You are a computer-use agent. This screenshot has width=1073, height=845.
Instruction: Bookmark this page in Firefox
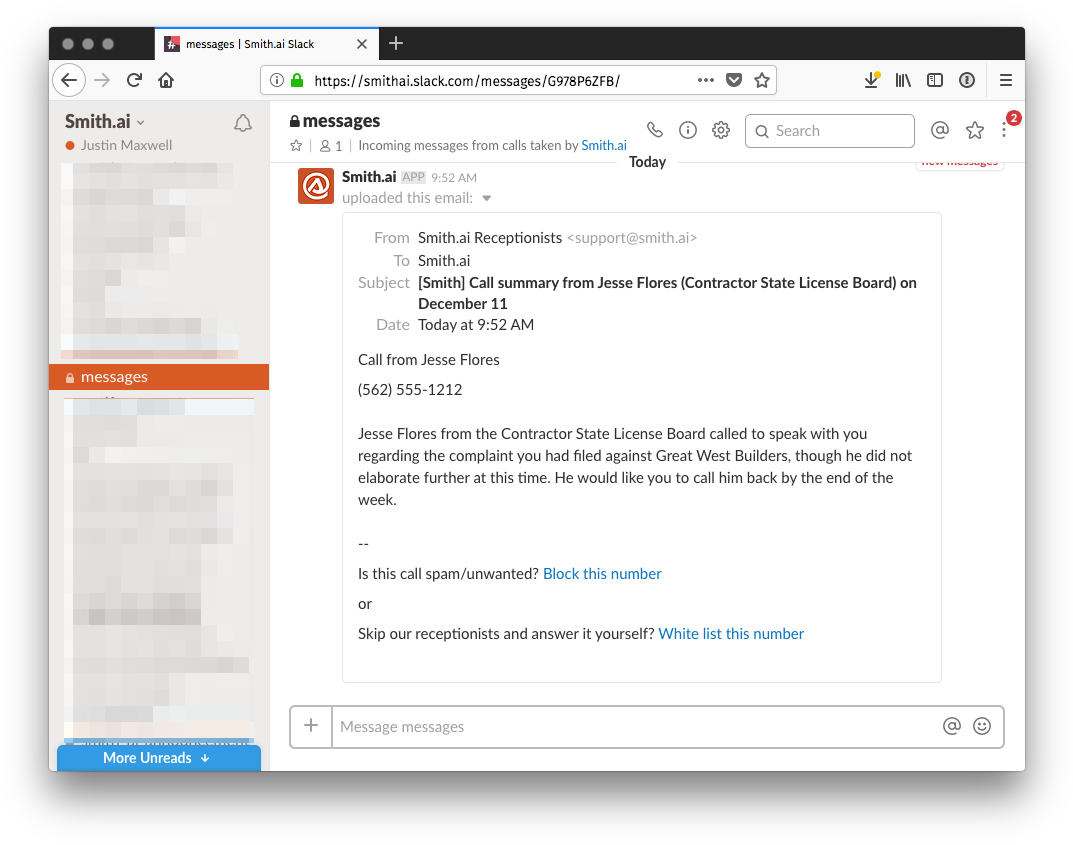tap(762, 79)
